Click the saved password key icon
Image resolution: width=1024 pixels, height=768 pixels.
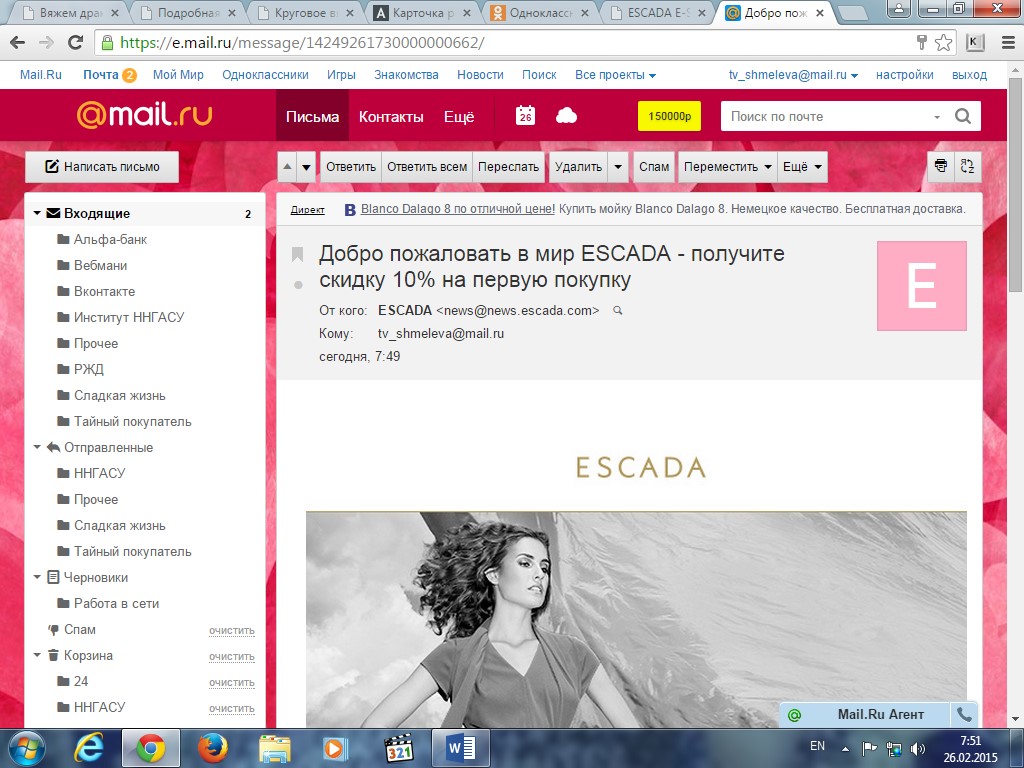coord(921,43)
